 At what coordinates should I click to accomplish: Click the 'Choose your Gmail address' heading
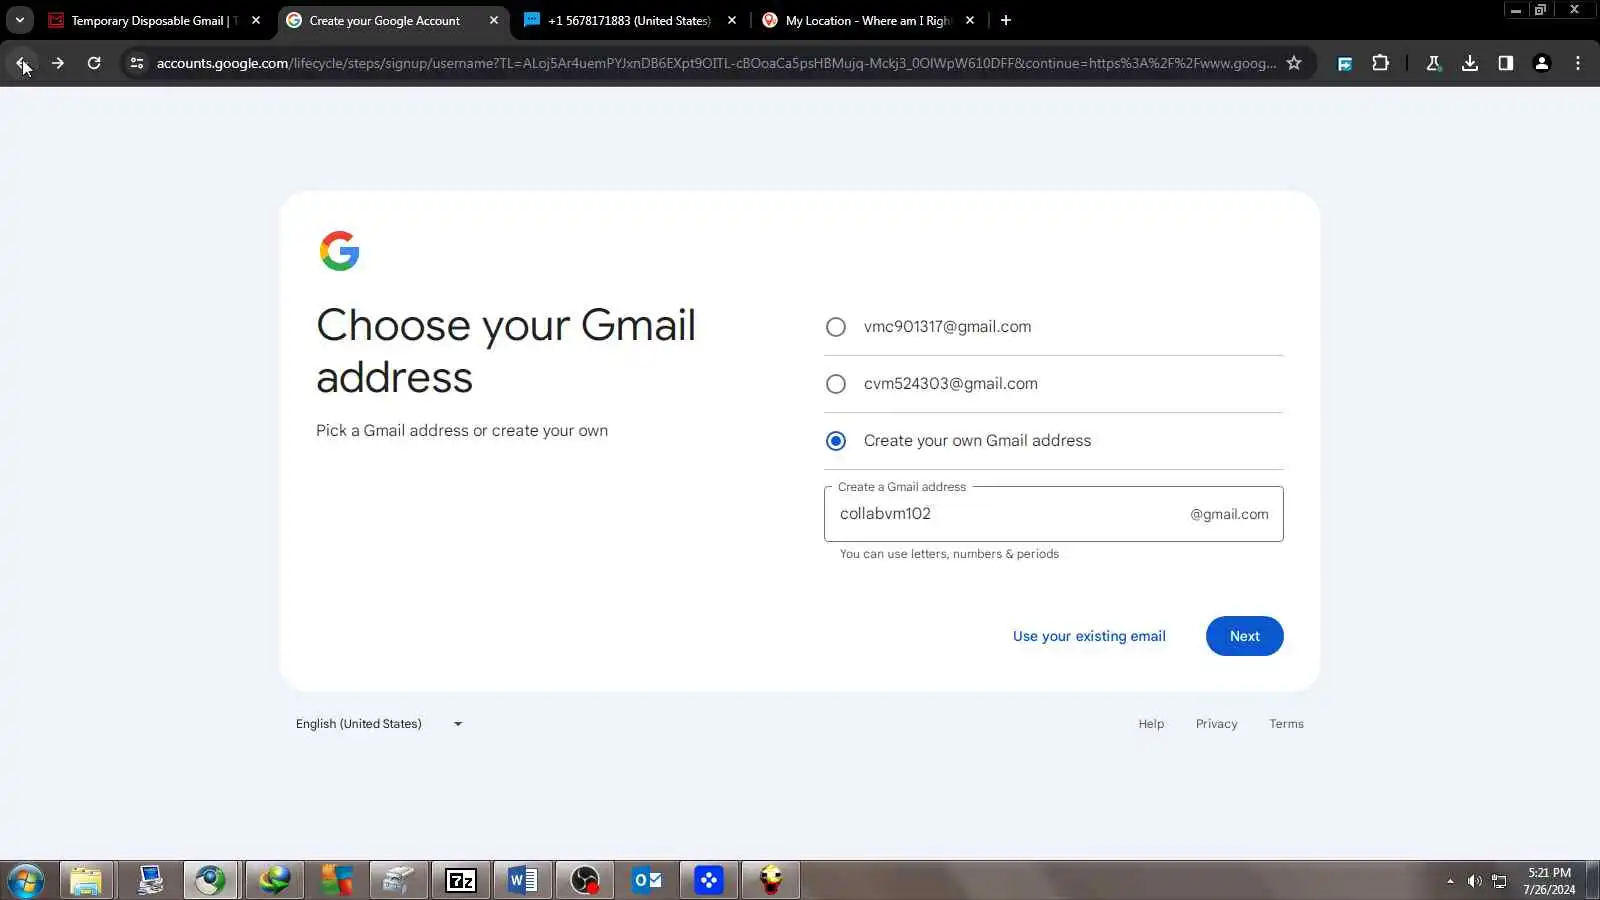tap(506, 352)
